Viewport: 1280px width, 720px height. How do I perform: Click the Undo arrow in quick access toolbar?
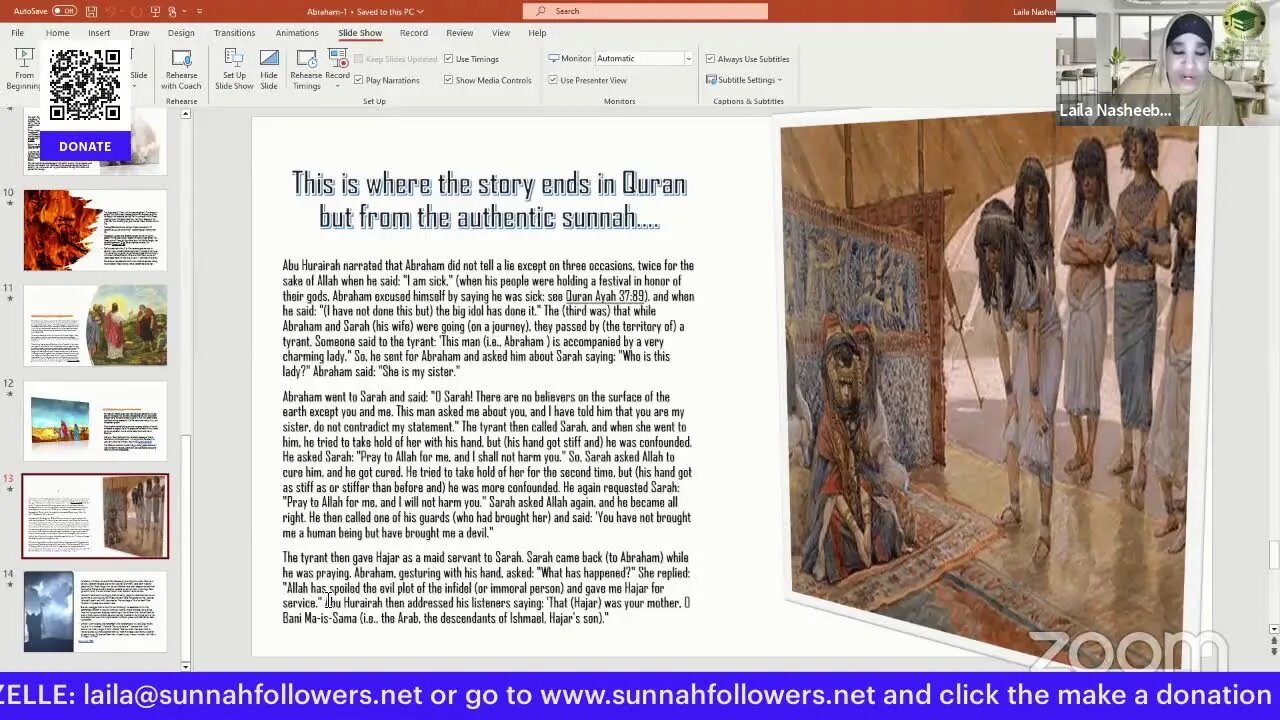click(x=113, y=11)
